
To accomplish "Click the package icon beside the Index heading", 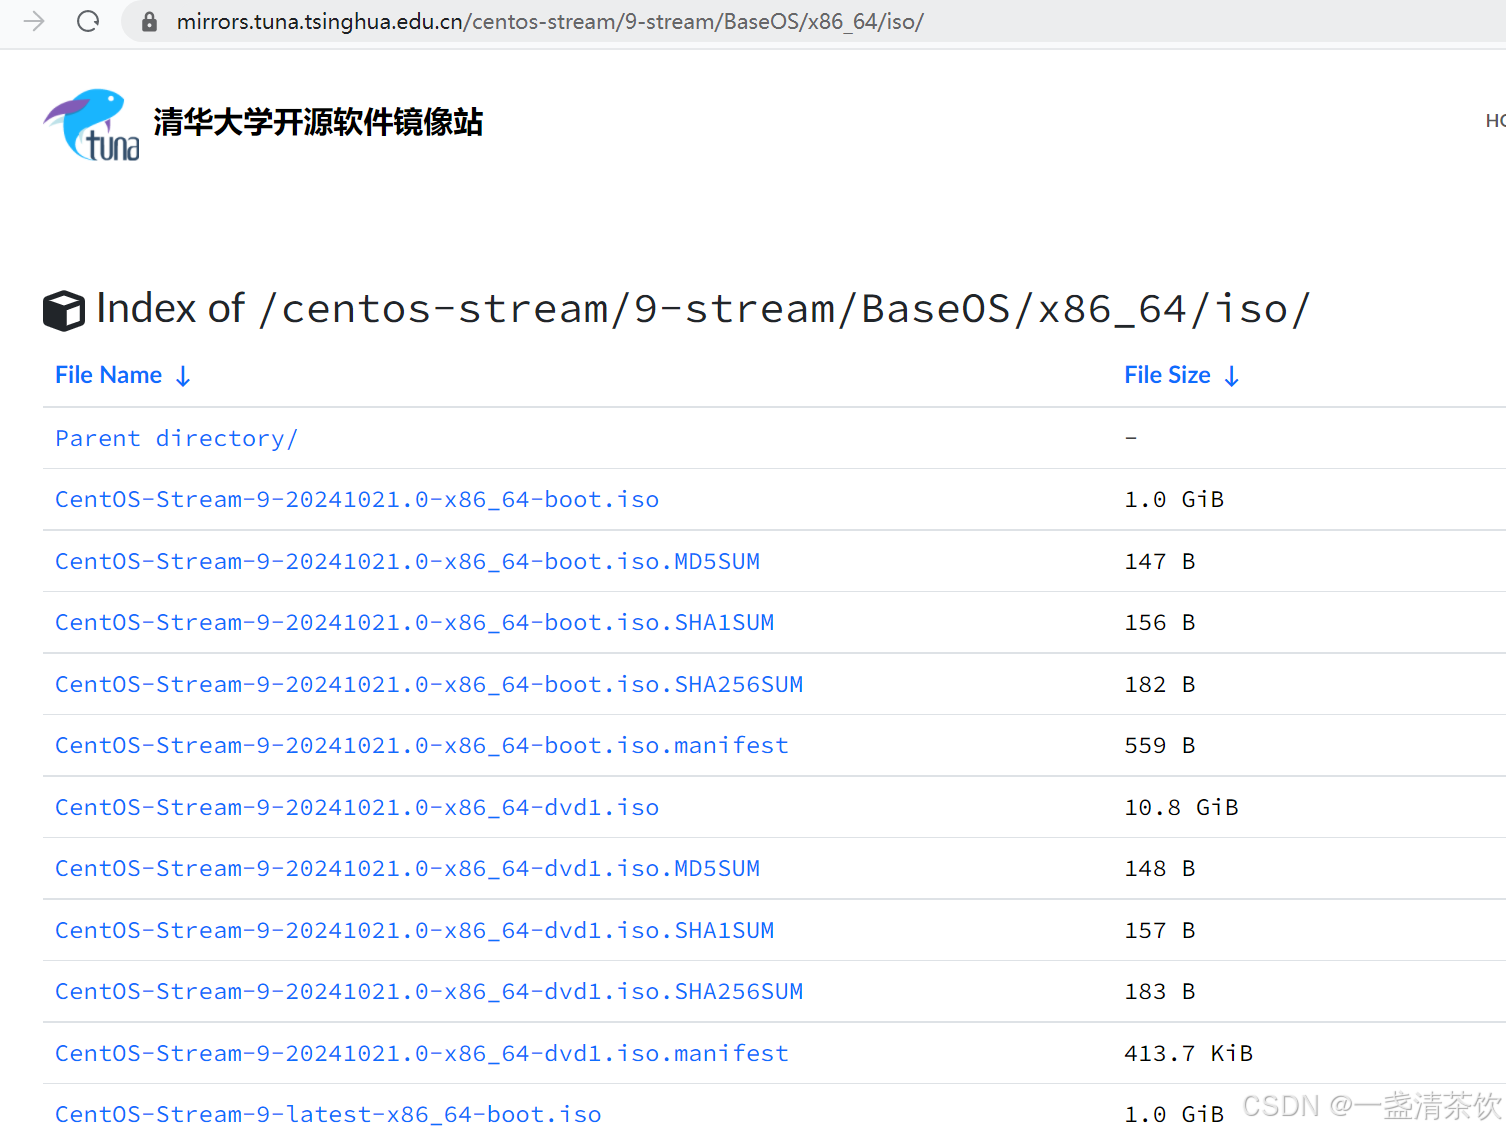I will [63, 310].
